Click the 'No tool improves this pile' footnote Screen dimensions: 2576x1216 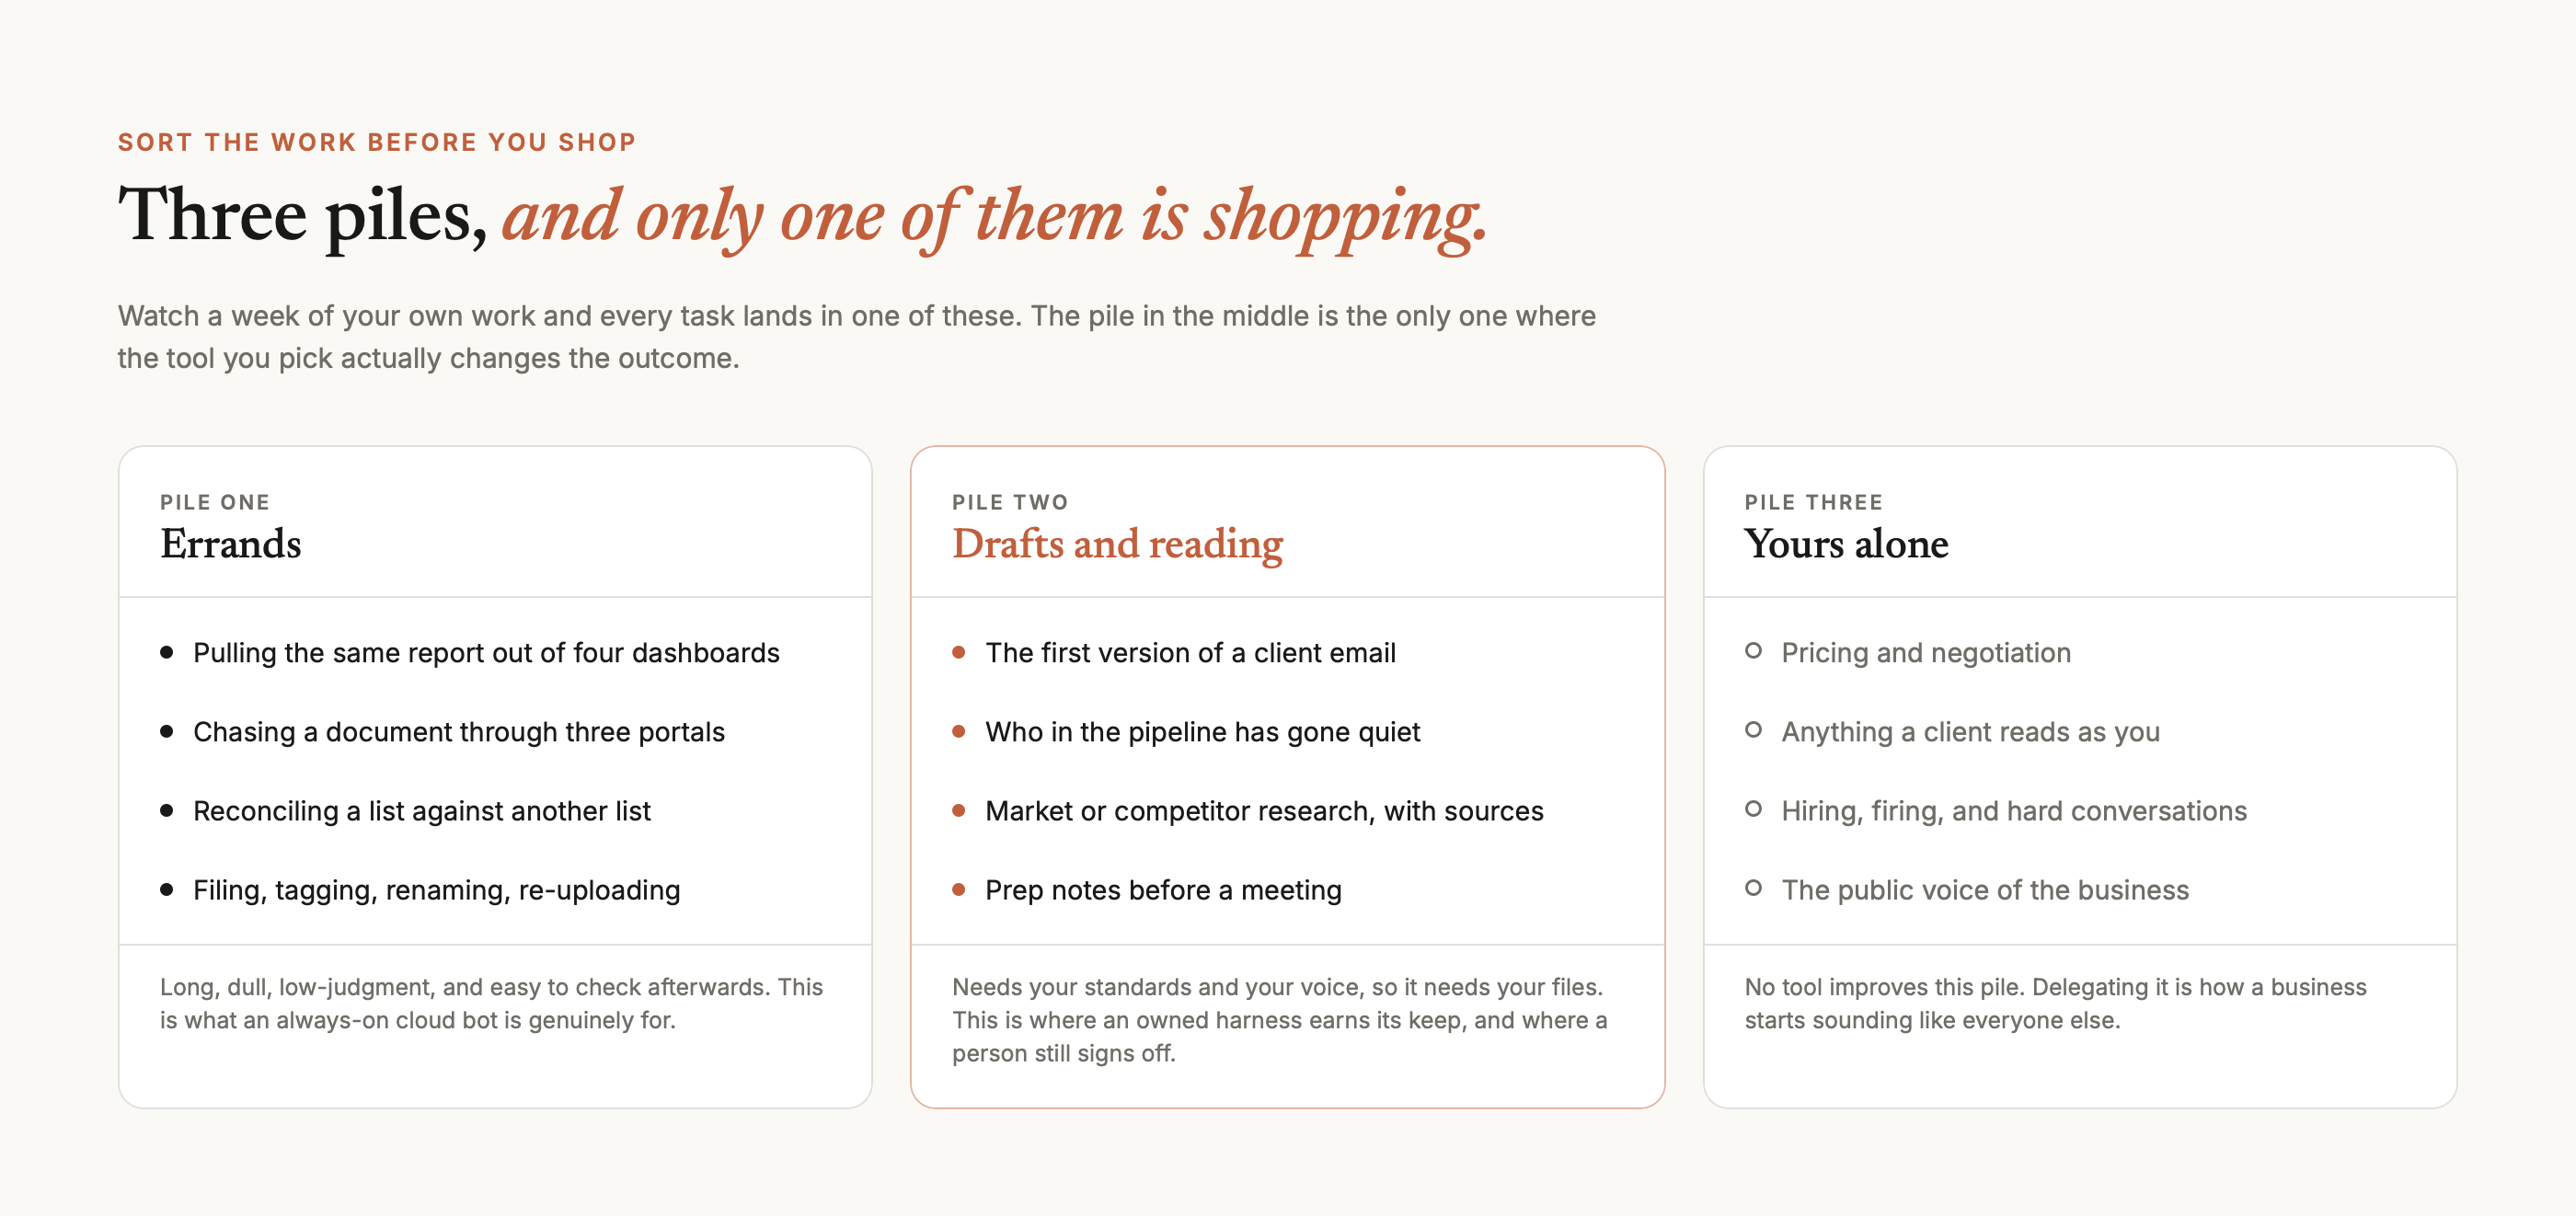pos(2055,1003)
